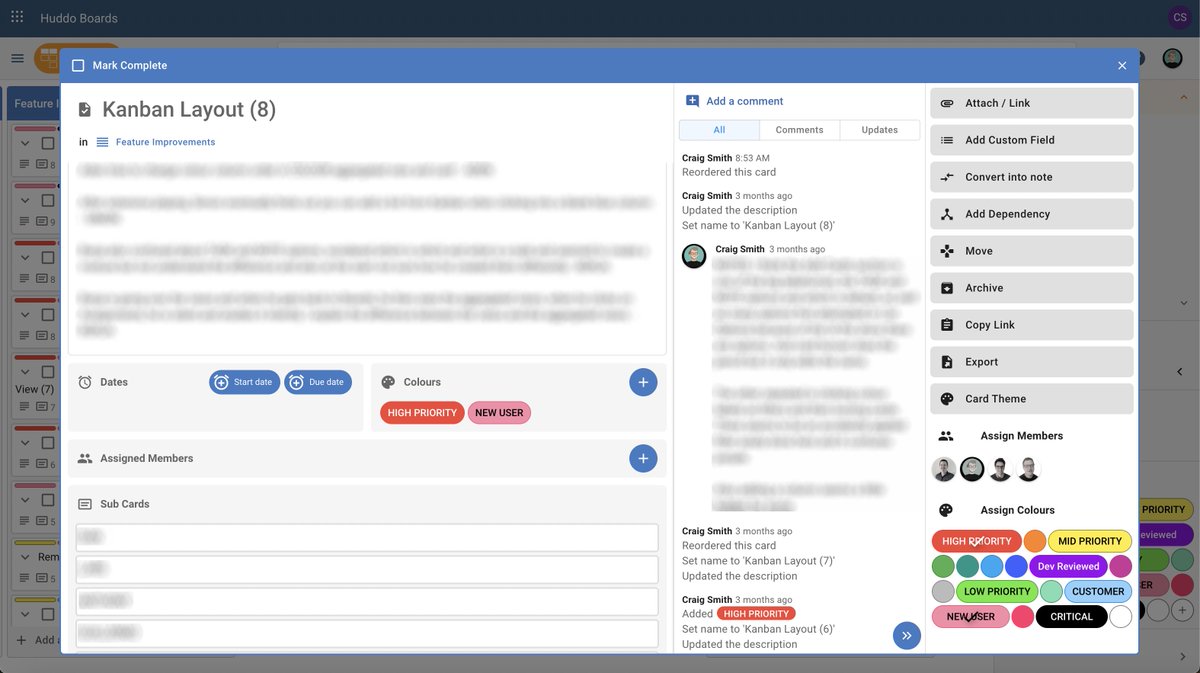This screenshot has width=1200, height=673.
Task: Switch to the All activity tab
Action: click(x=719, y=130)
